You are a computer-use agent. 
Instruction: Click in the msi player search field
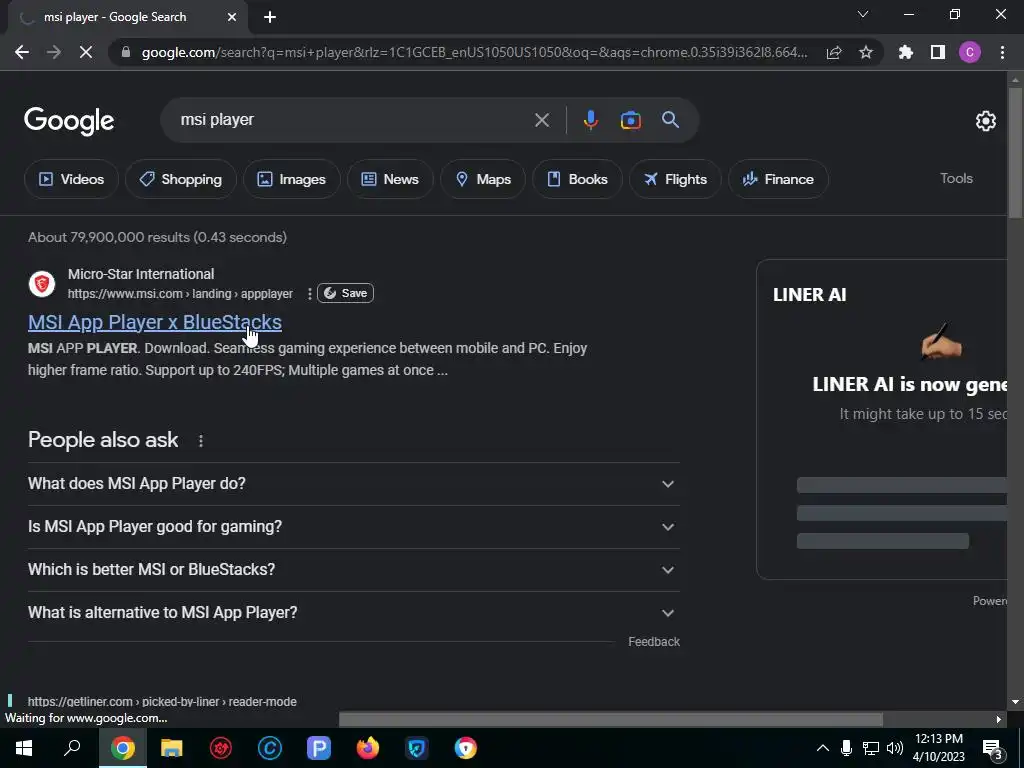click(x=353, y=120)
